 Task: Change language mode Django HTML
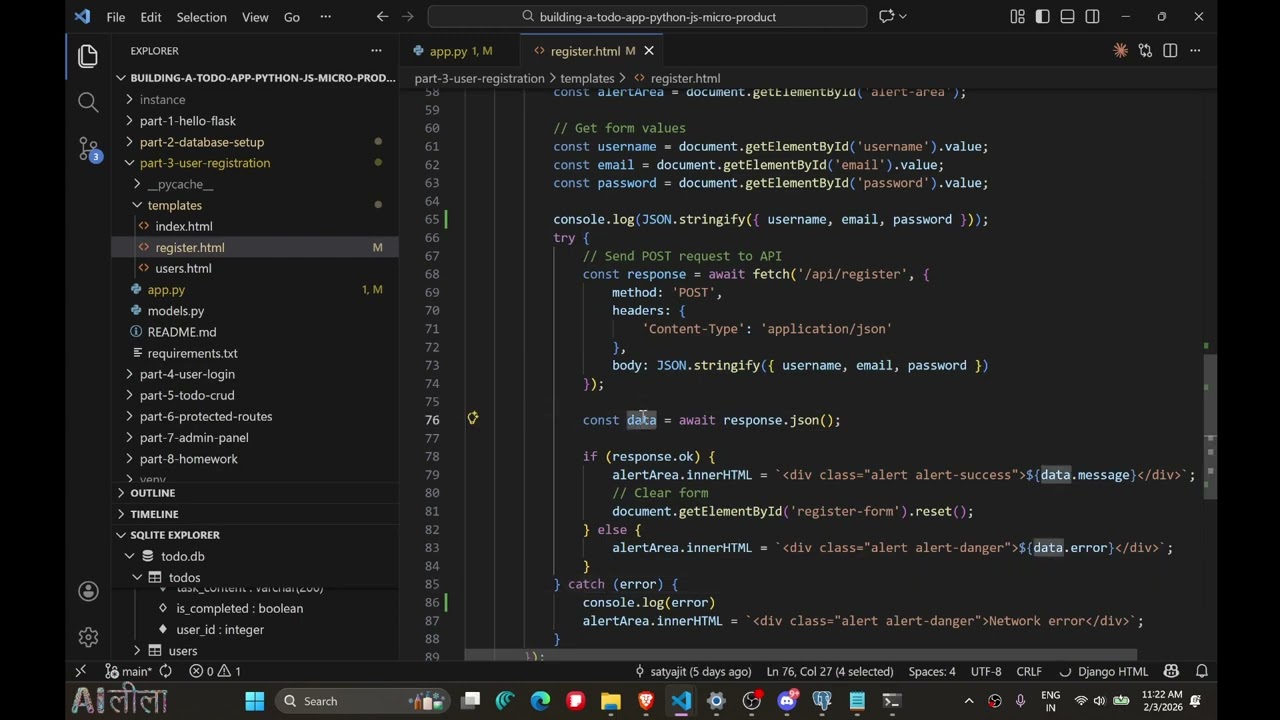tap(1113, 672)
